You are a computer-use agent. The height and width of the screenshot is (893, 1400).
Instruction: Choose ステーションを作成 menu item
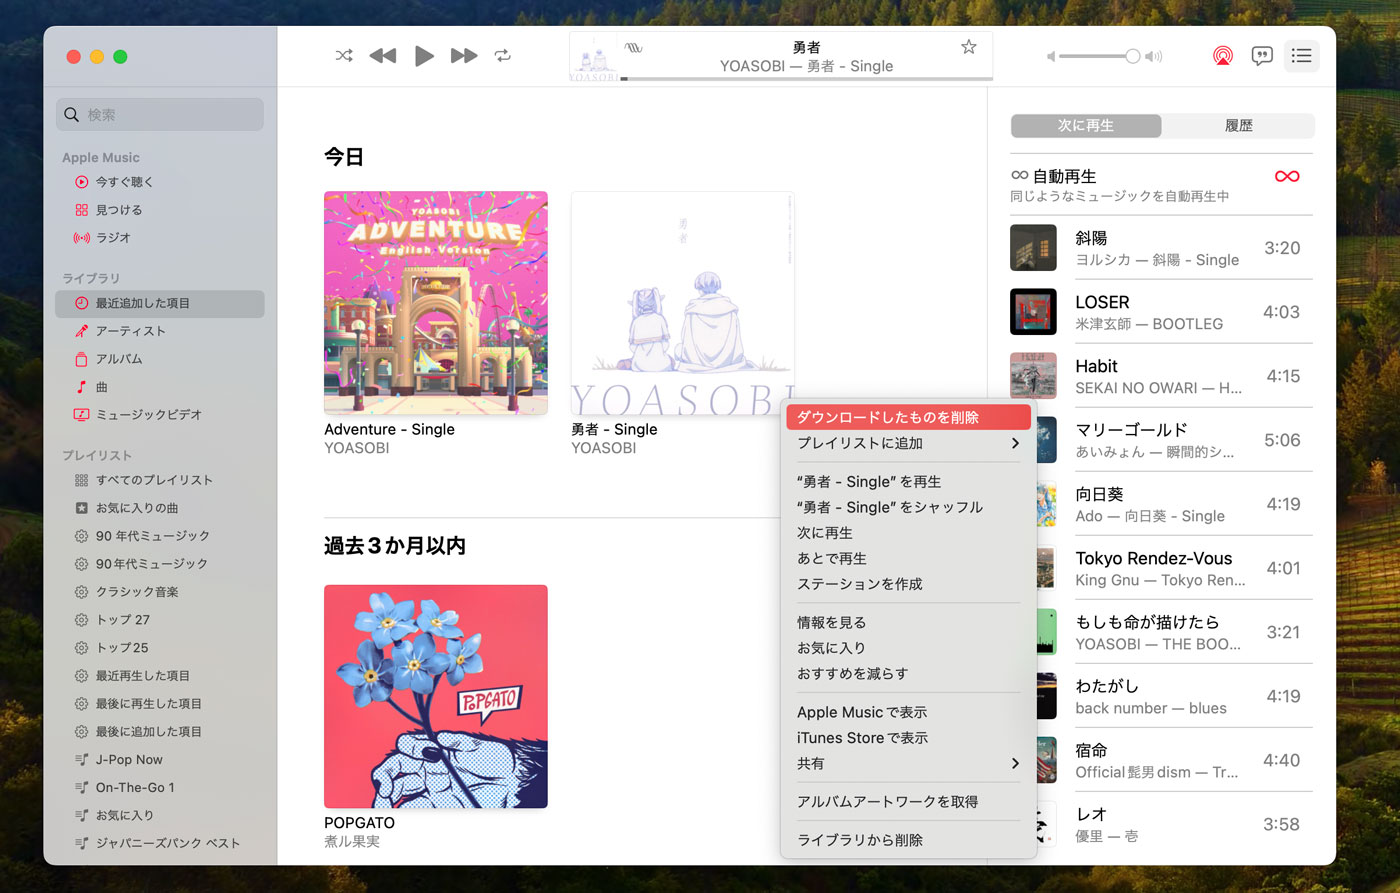(x=908, y=584)
